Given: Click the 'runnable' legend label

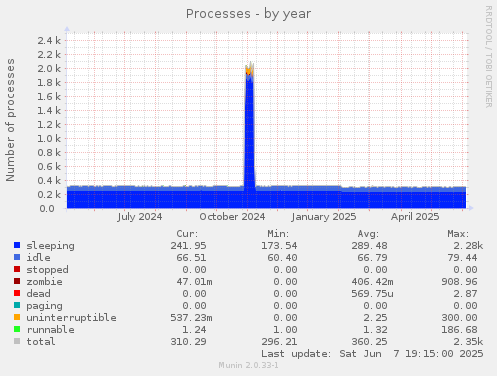Looking at the screenshot, I should (x=50, y=330).
